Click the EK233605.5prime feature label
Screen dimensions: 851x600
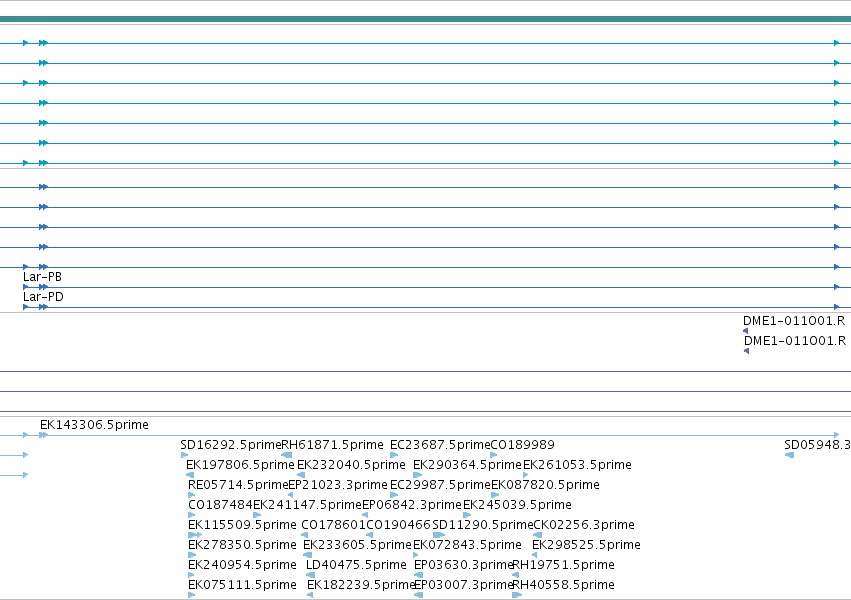coord(357,545)
